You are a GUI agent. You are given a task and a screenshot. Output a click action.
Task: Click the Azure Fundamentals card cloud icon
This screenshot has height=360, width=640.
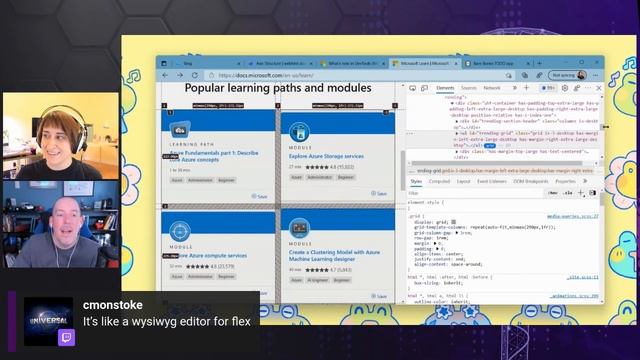[x=180, y=130]
